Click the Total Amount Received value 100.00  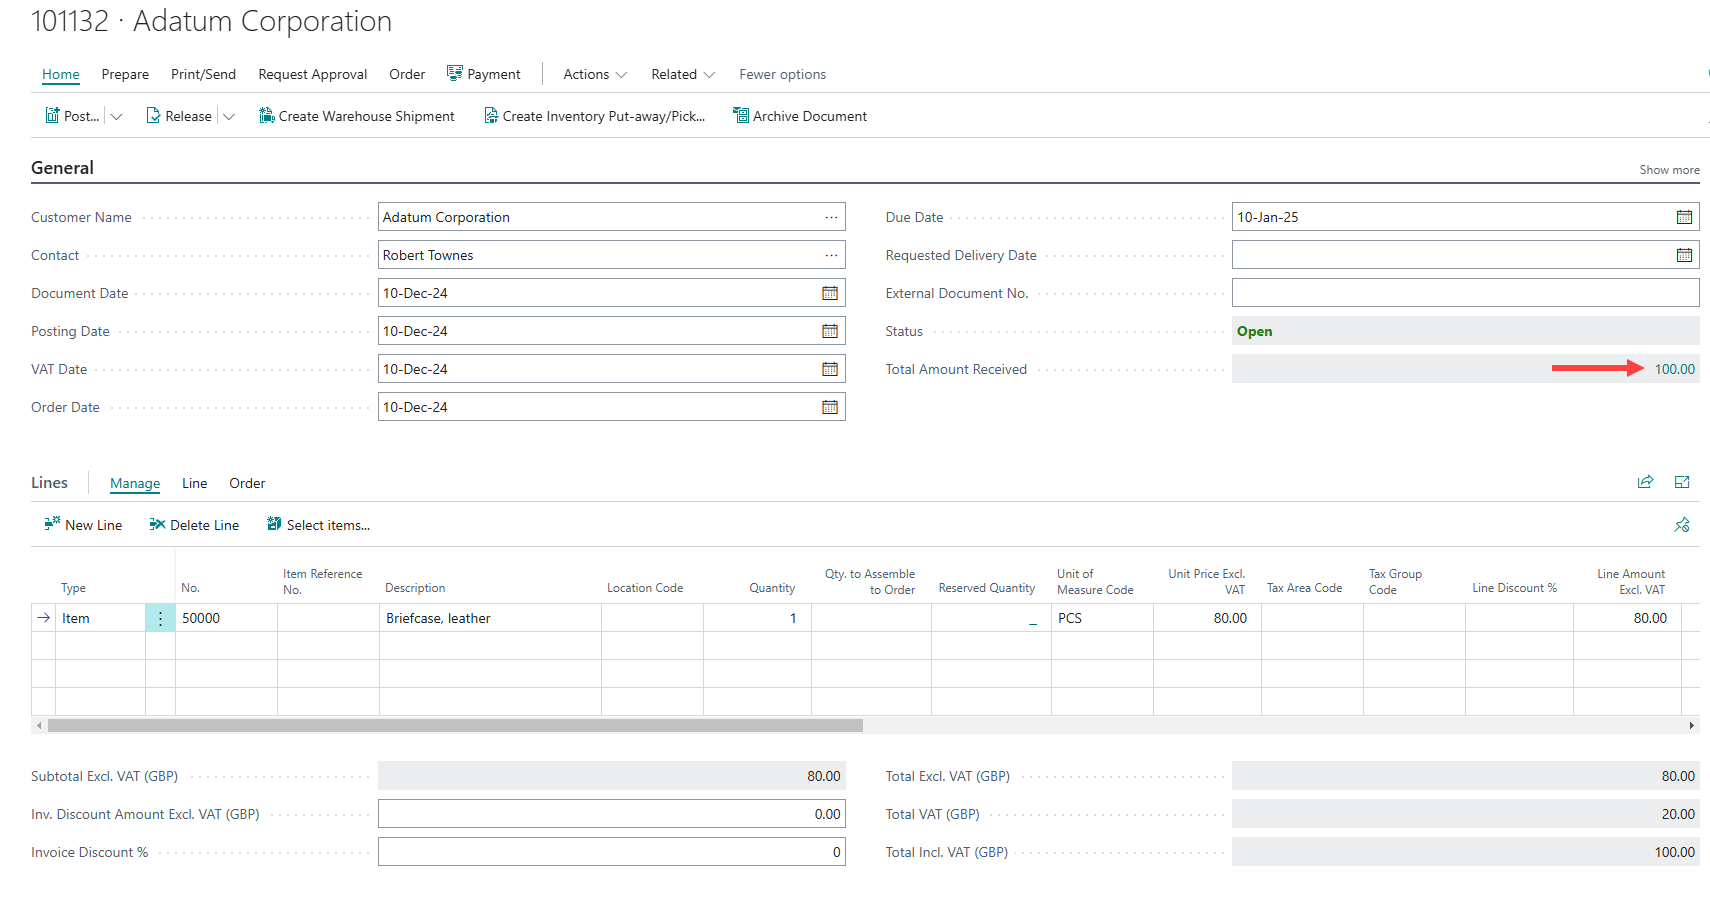coord(1674,369)
